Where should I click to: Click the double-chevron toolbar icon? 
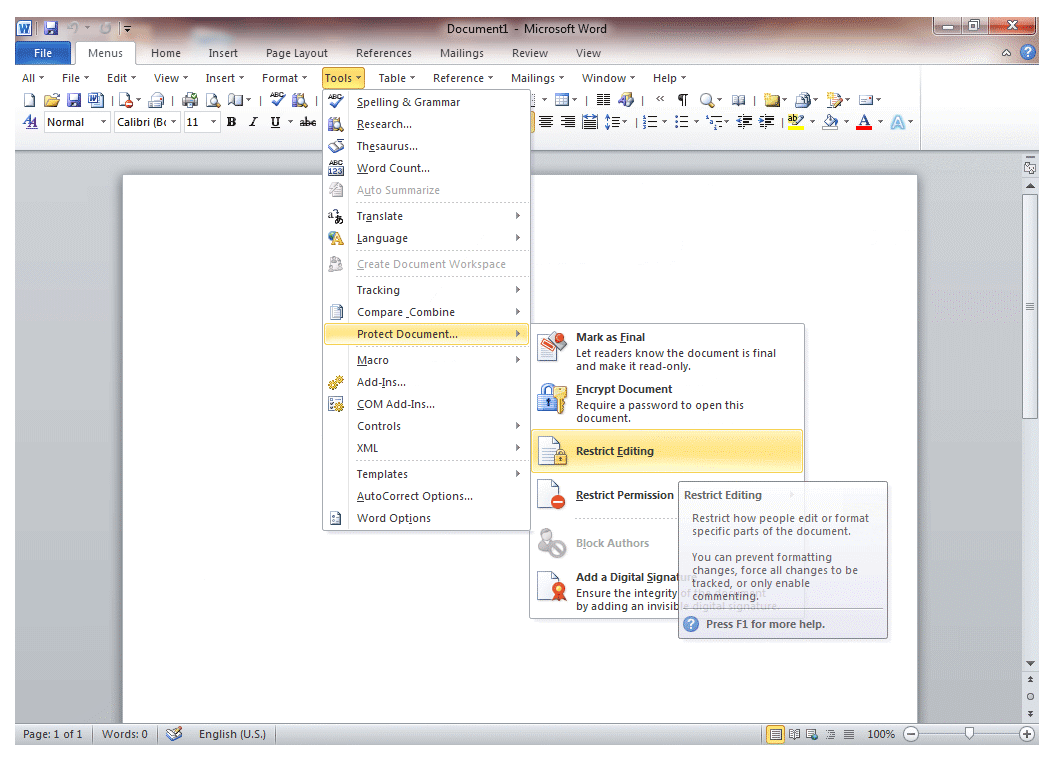coord(660,99)
